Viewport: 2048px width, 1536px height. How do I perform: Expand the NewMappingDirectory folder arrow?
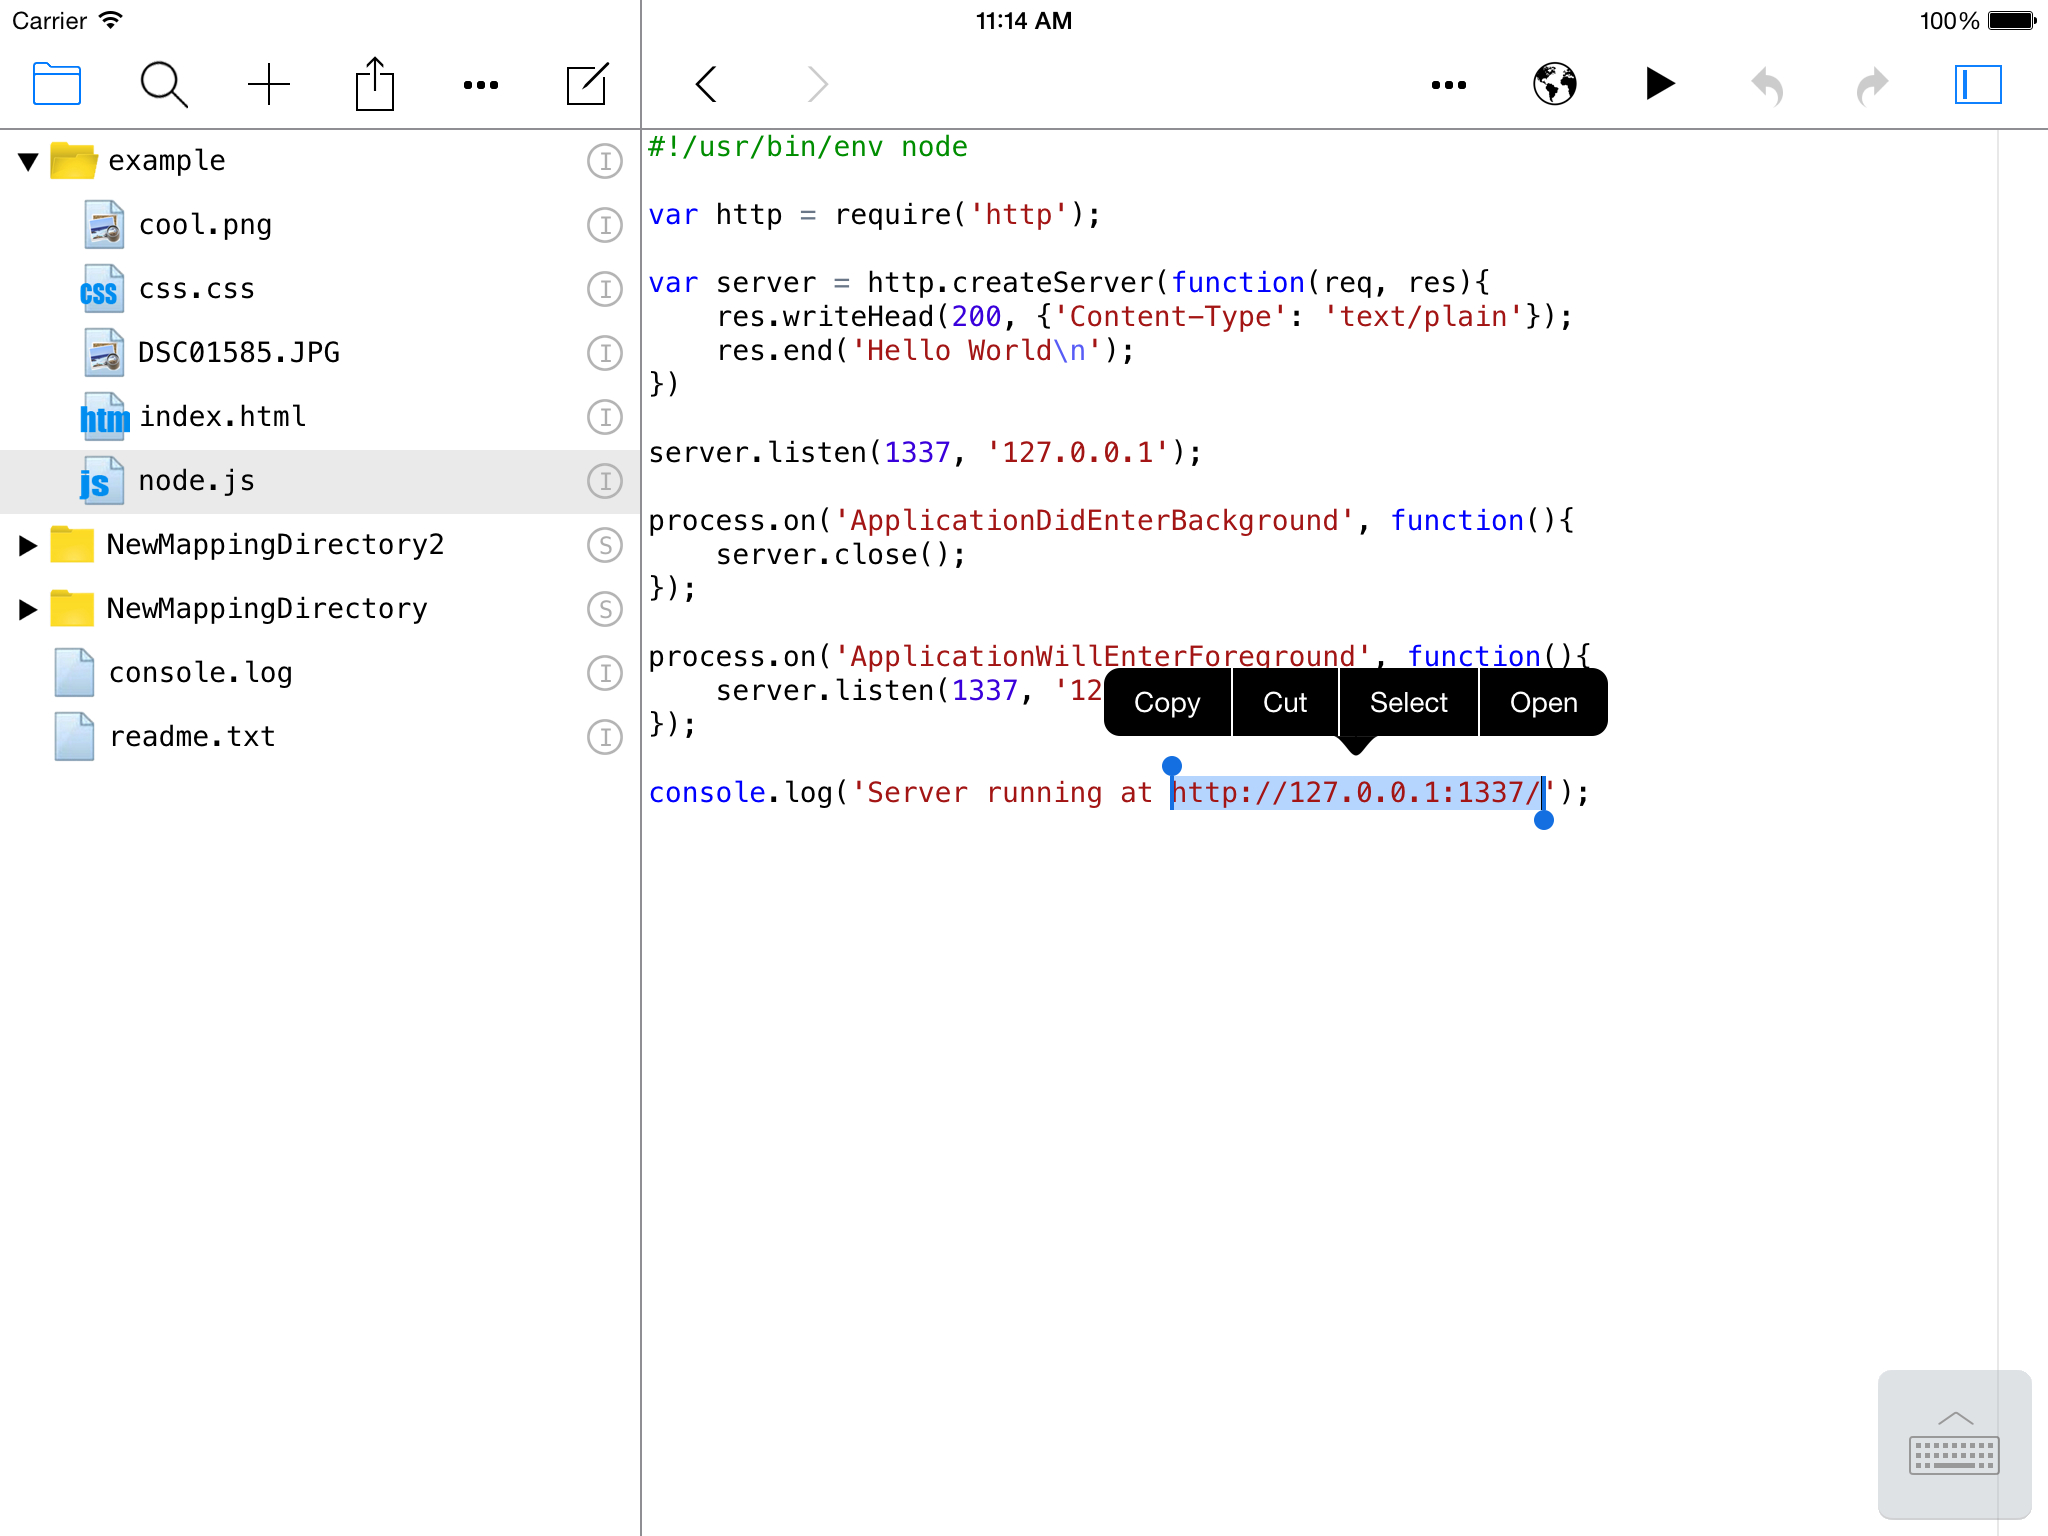28,609
